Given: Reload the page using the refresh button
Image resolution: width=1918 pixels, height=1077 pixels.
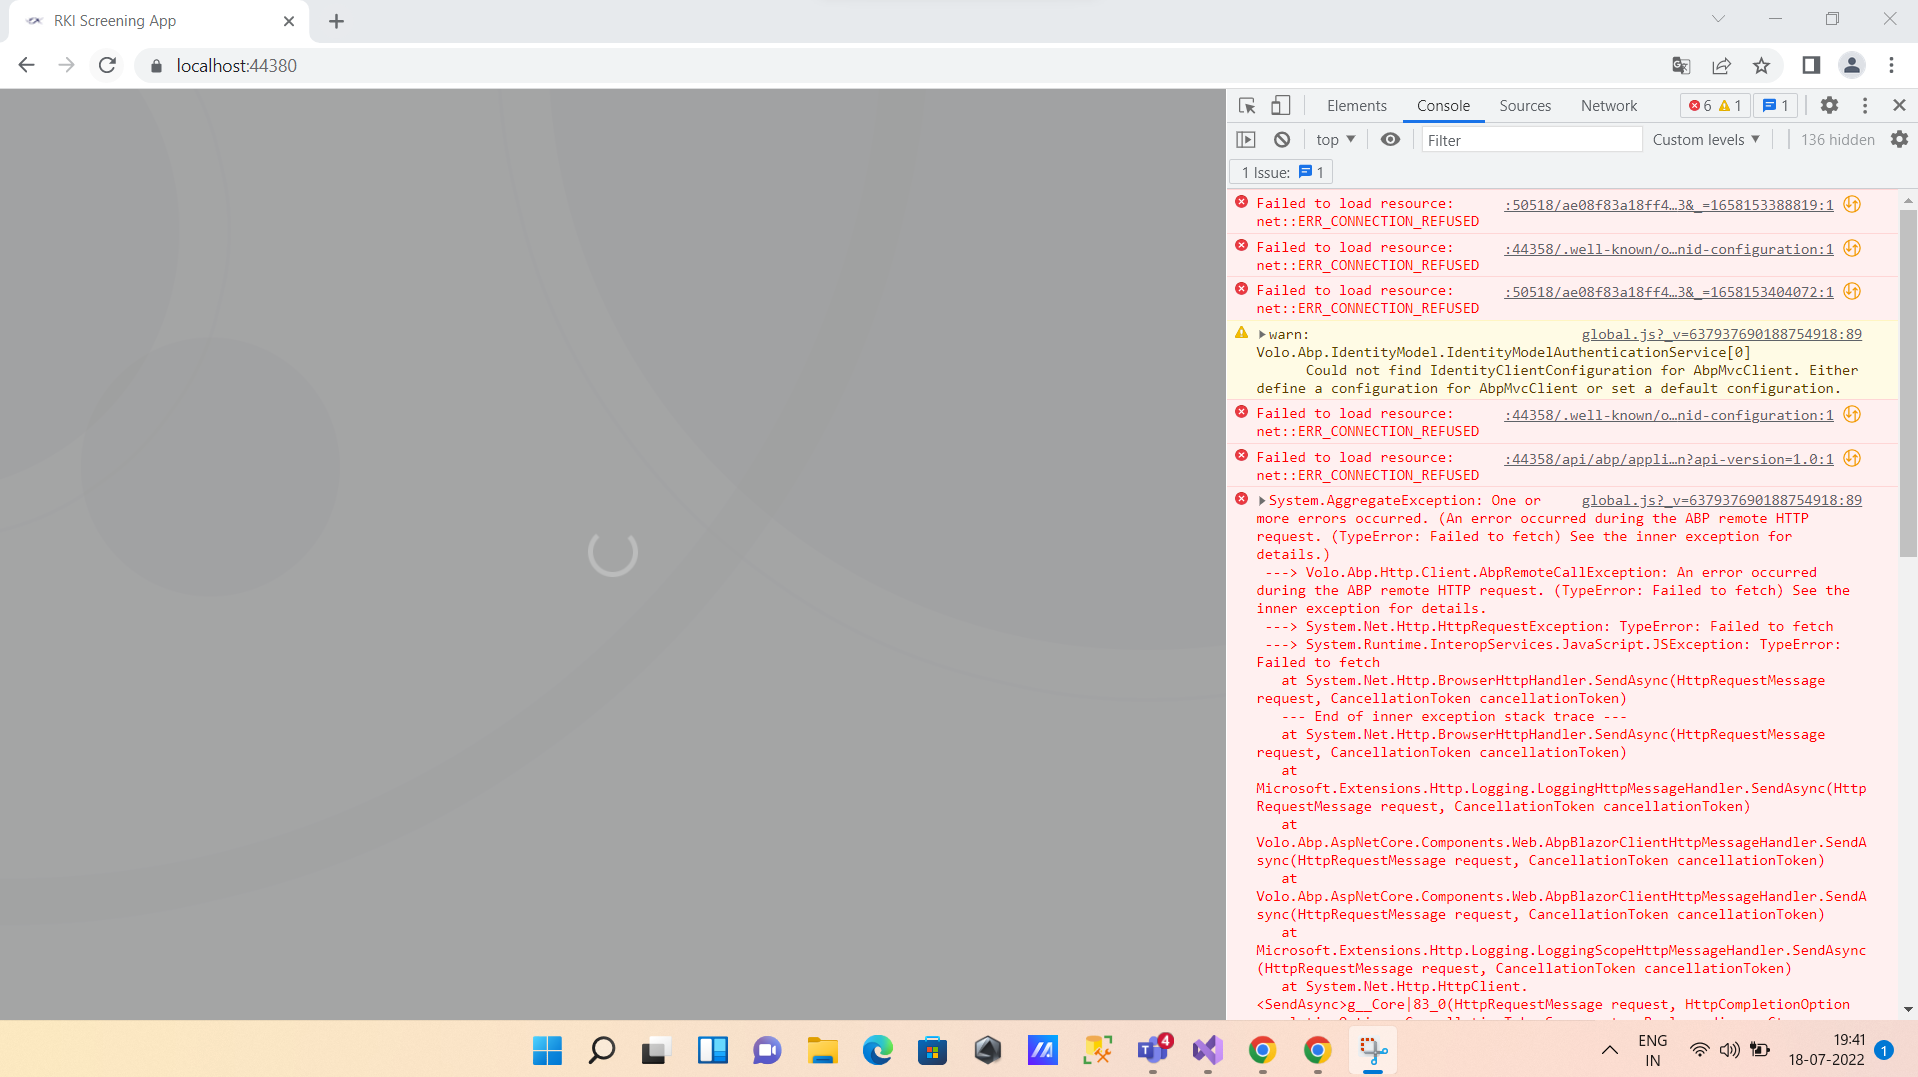Looking at the screenshot, I should (107, 66).
